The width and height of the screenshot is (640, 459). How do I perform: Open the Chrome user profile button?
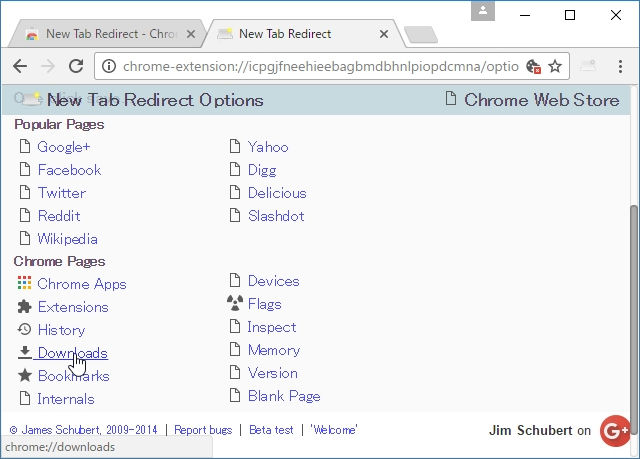(483, 11)
